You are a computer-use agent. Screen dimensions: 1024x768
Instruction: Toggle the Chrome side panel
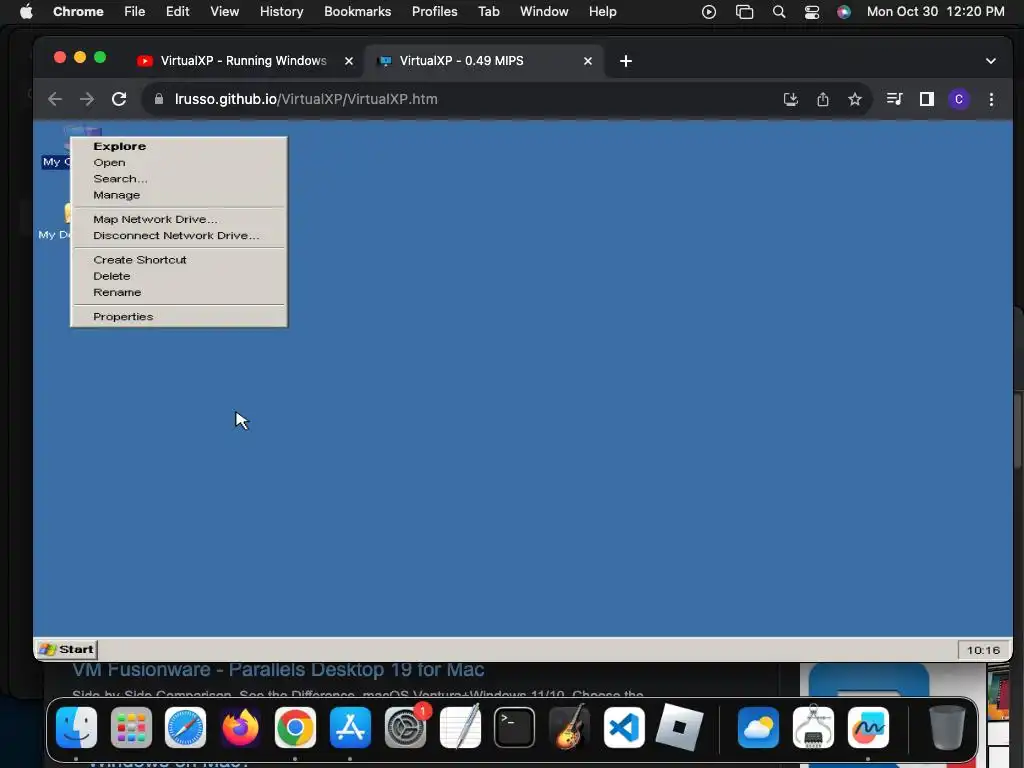coord(927,99)
